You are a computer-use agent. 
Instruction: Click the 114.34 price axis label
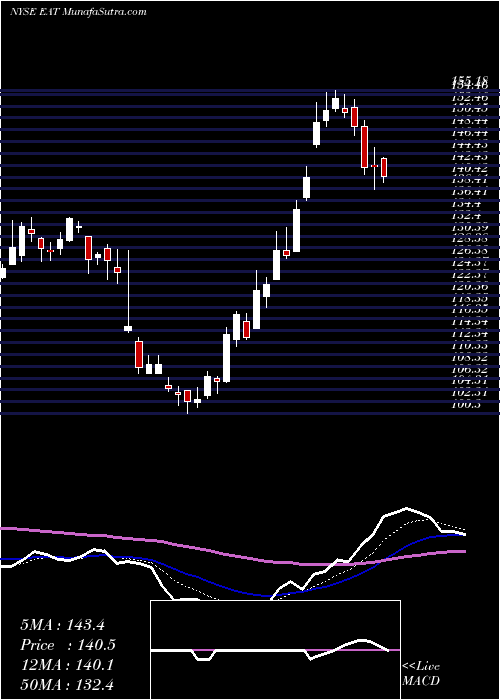(x=469, y=321)
